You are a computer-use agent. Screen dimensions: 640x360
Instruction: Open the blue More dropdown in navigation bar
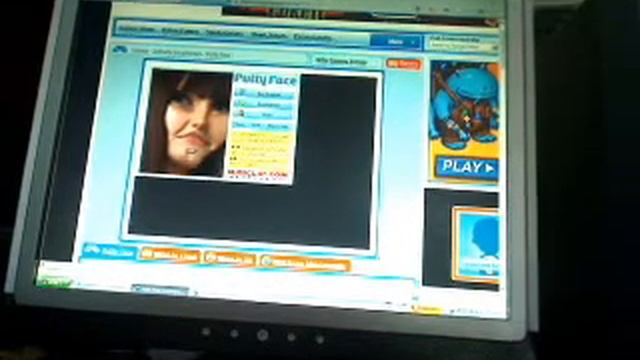click(x=396, y=42)
